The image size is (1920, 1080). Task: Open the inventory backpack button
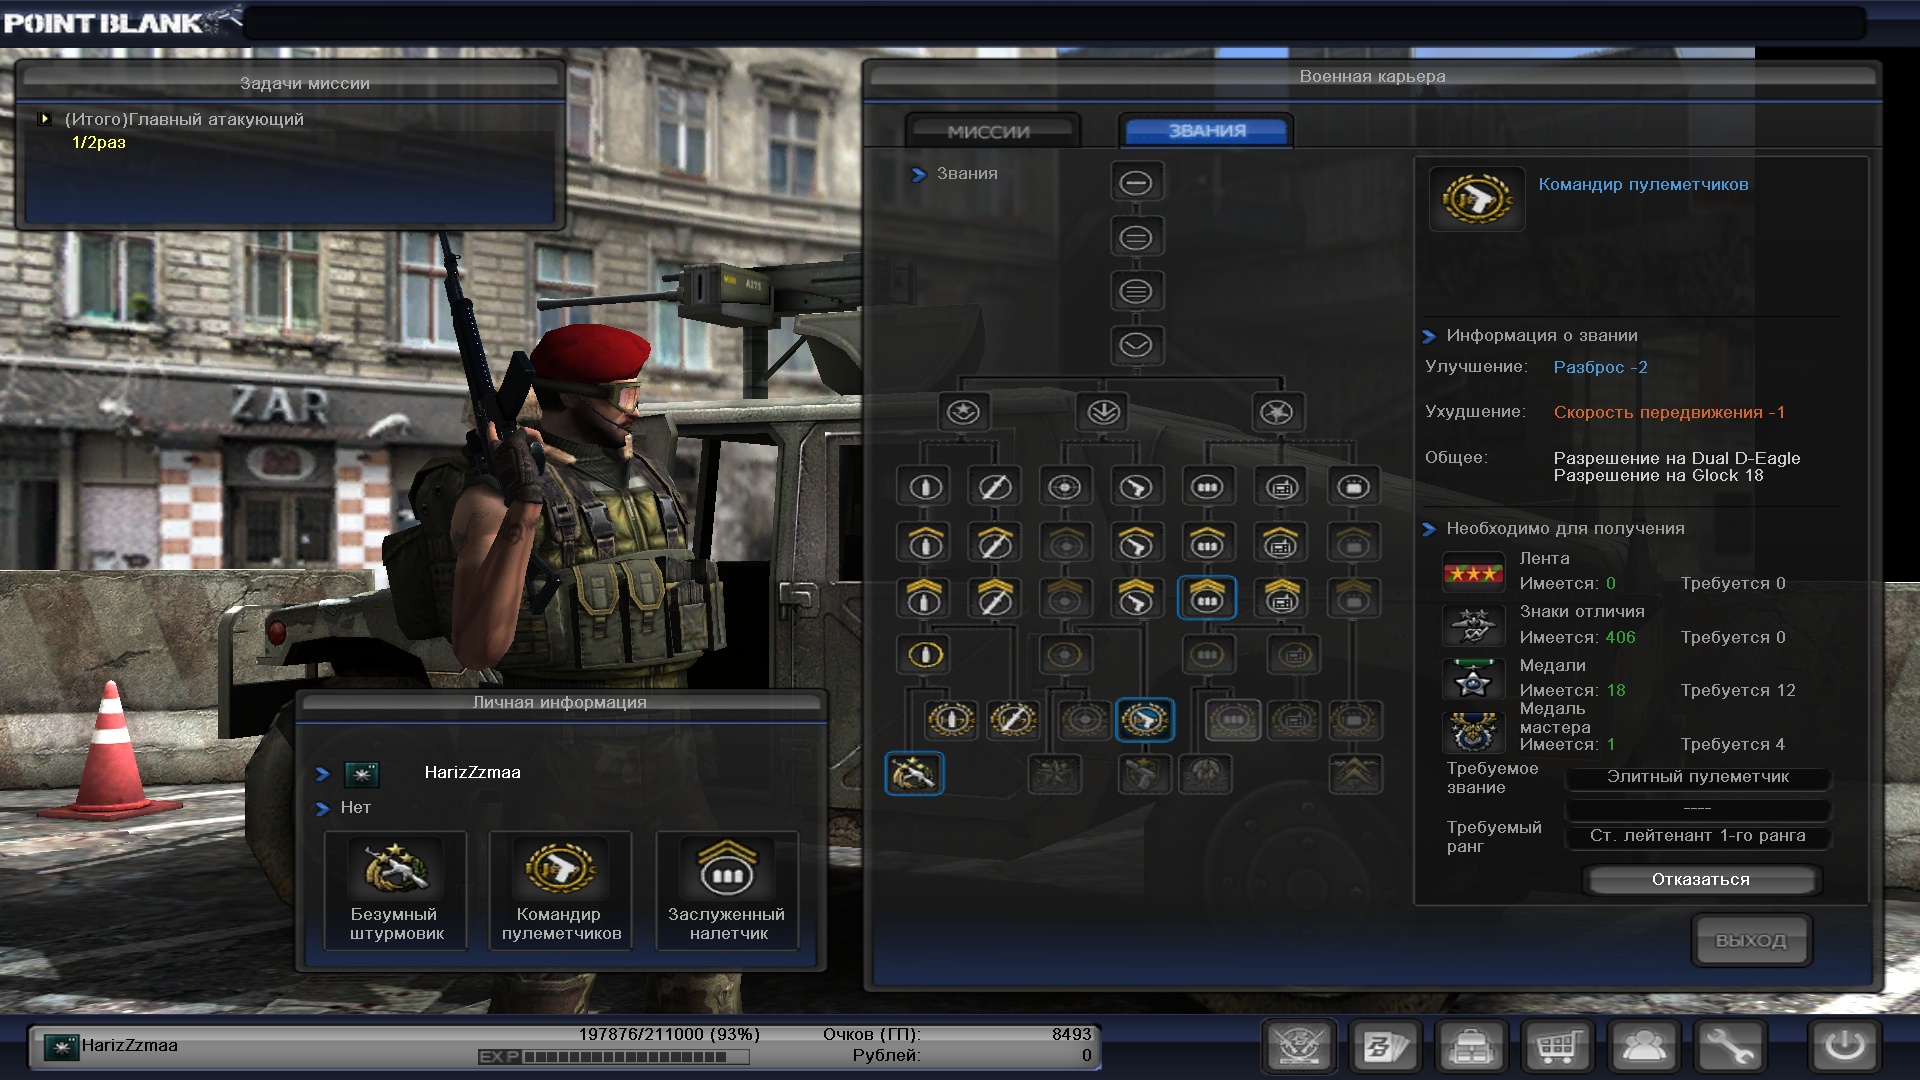[1472, 1047]
